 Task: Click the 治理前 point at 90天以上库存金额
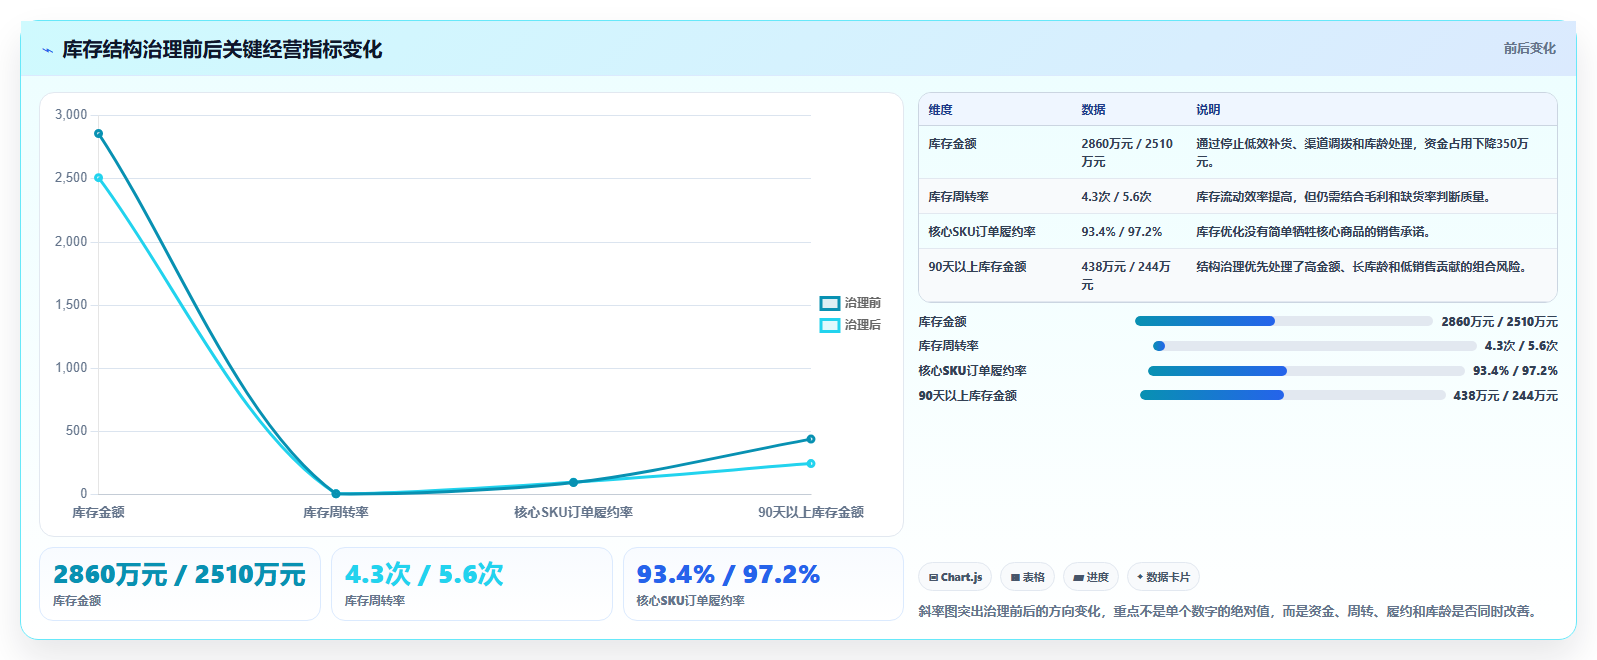(x=811, y=439)
